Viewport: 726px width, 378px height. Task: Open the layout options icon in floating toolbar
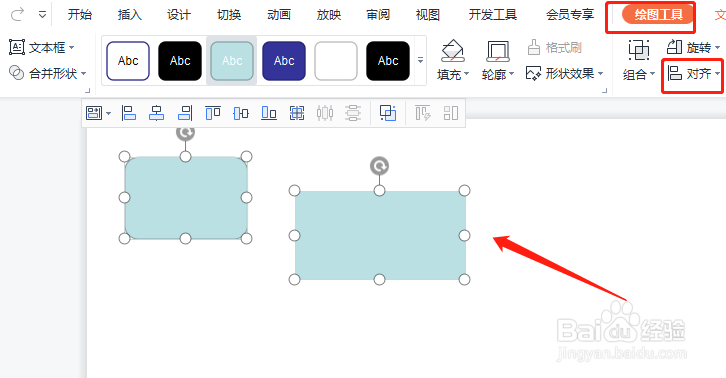[94, 113]
